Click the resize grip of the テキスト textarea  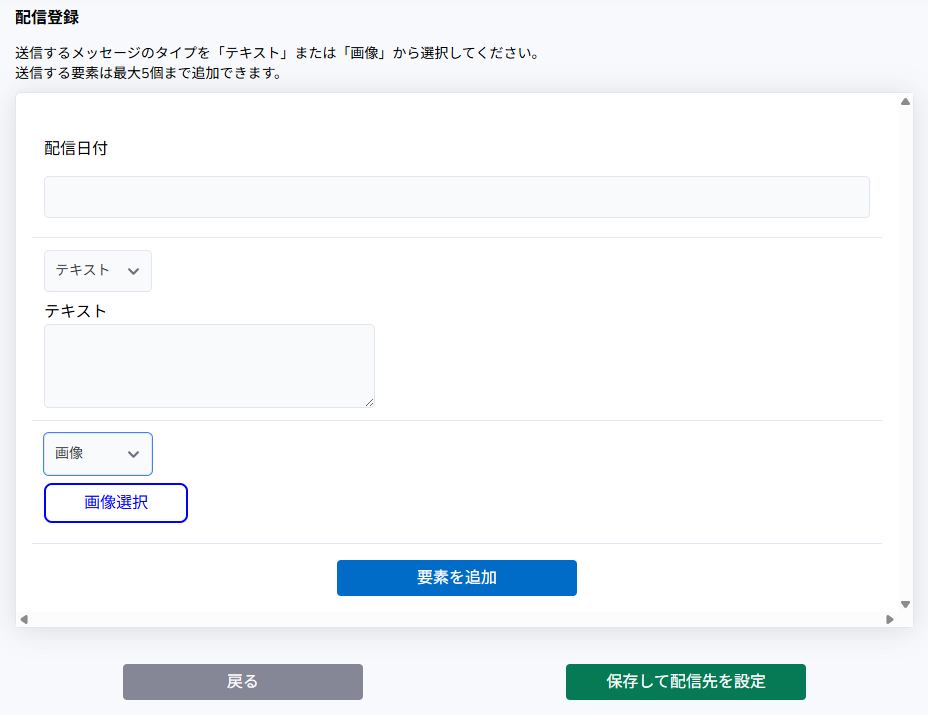pyautogui.click(x=369, y=402)
